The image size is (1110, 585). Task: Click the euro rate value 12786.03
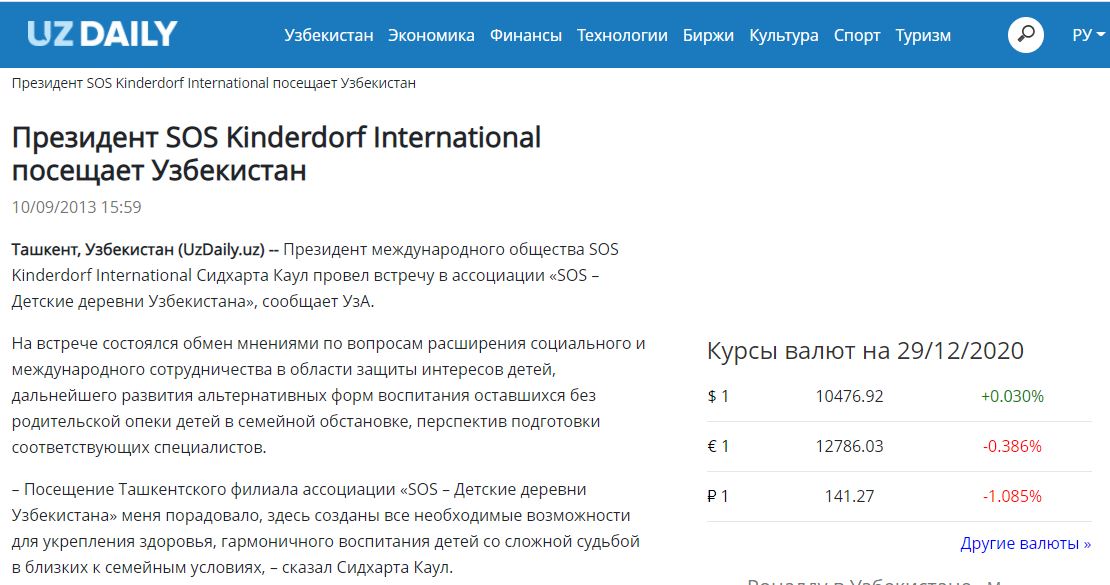(x=849, y=446)
